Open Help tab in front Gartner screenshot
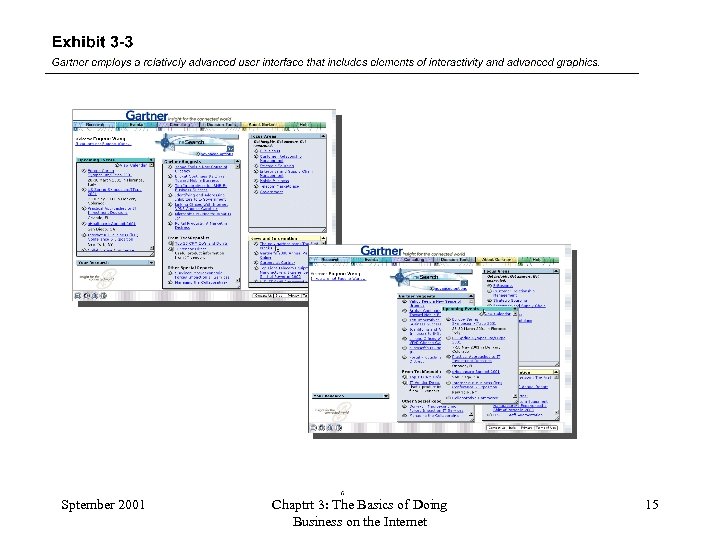720x540 pixels. (x=538, y=259)
